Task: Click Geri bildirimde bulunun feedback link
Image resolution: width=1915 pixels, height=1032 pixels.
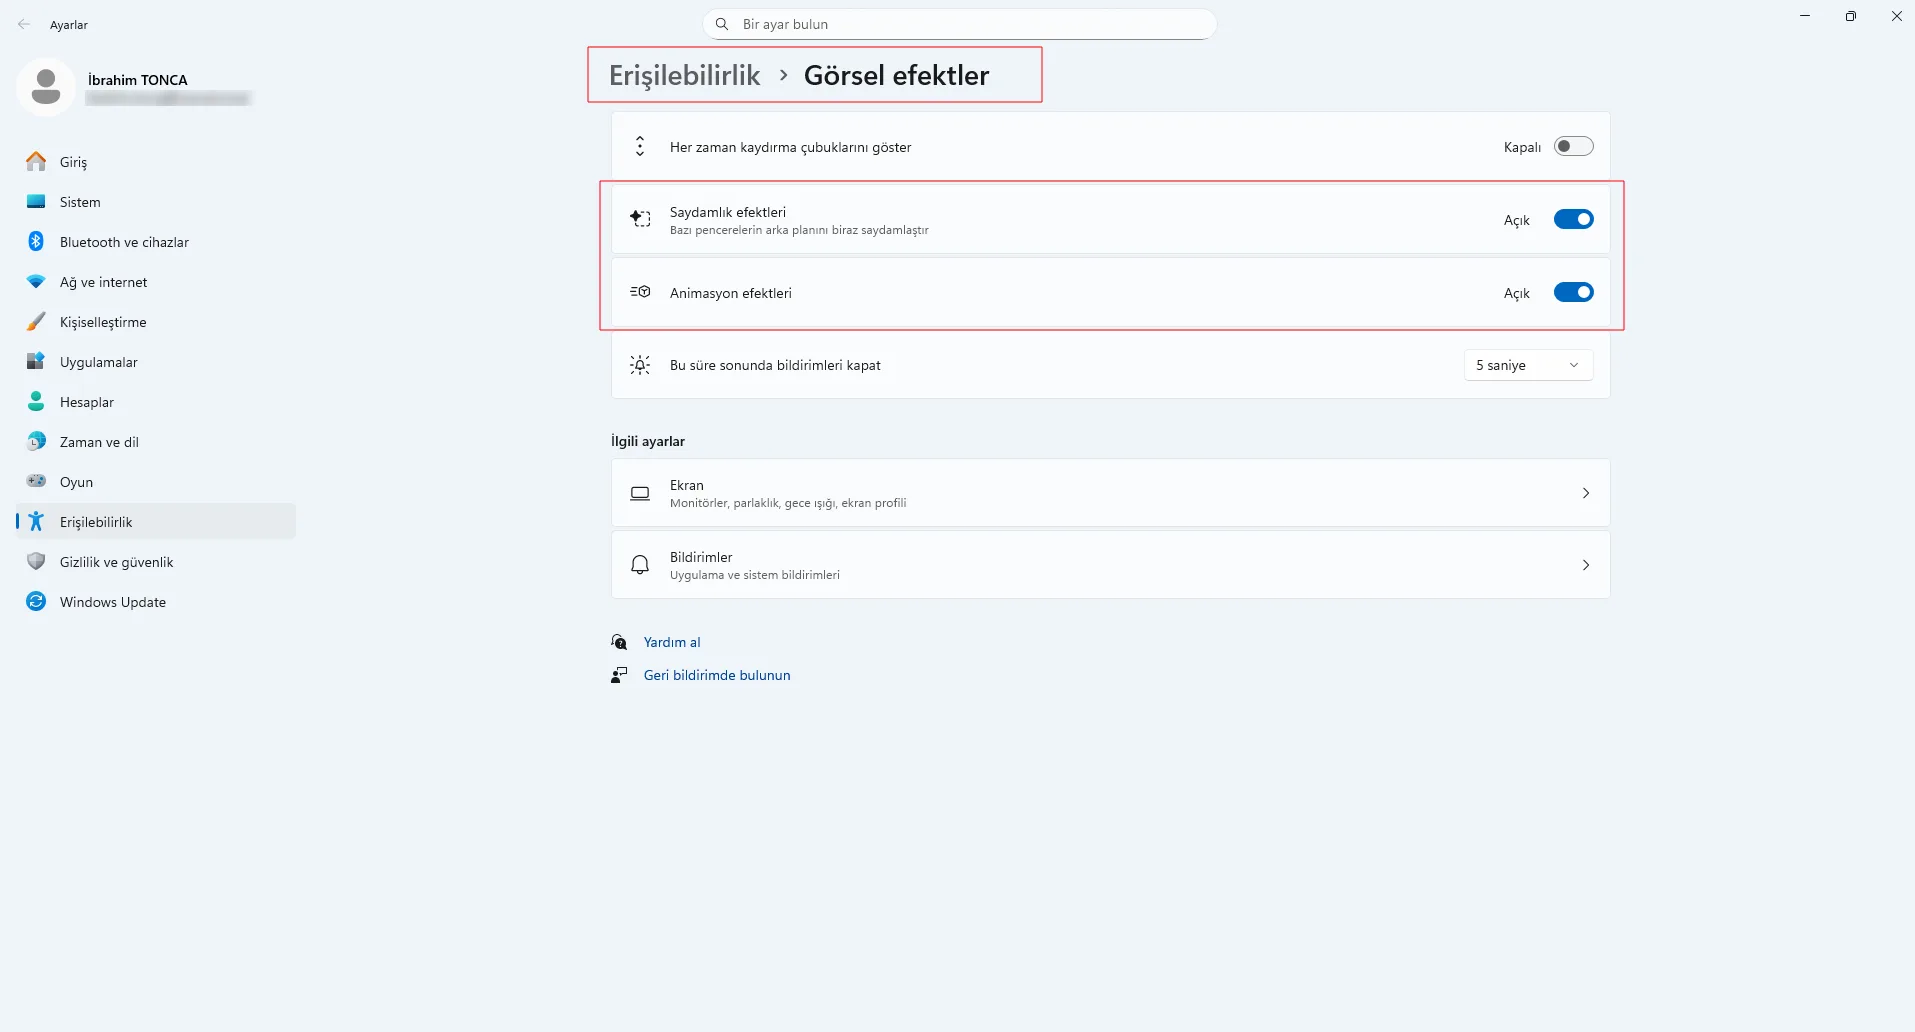Action: point(716,675)
